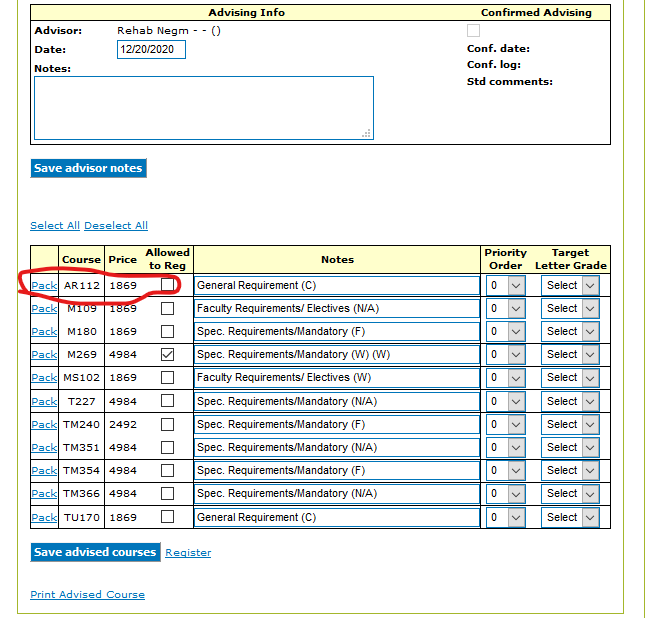Open Priority Order dropdown for M269
This screenshot has height=618, width=657.
tap(506, 354)
